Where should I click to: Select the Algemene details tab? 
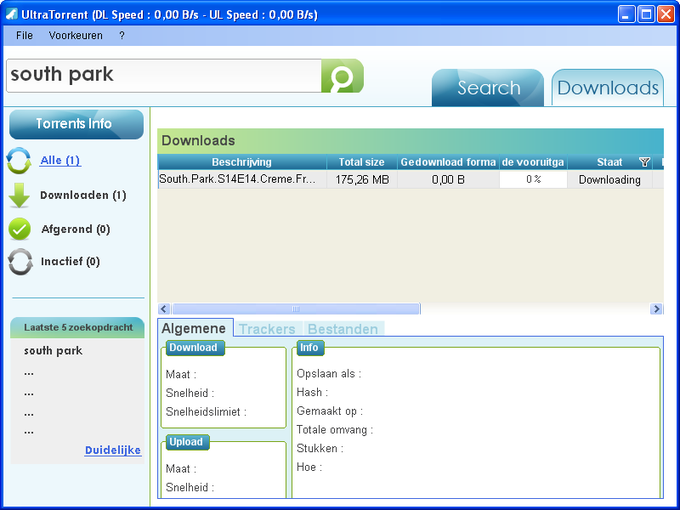(194, 328)
